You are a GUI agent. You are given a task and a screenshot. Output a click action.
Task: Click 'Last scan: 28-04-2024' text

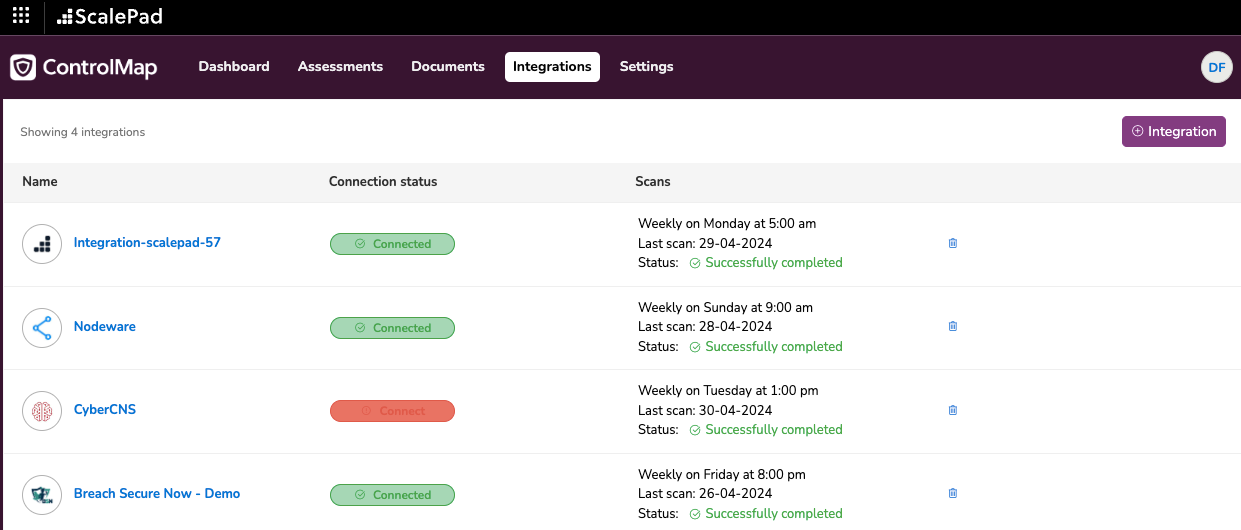coord(705,326)
